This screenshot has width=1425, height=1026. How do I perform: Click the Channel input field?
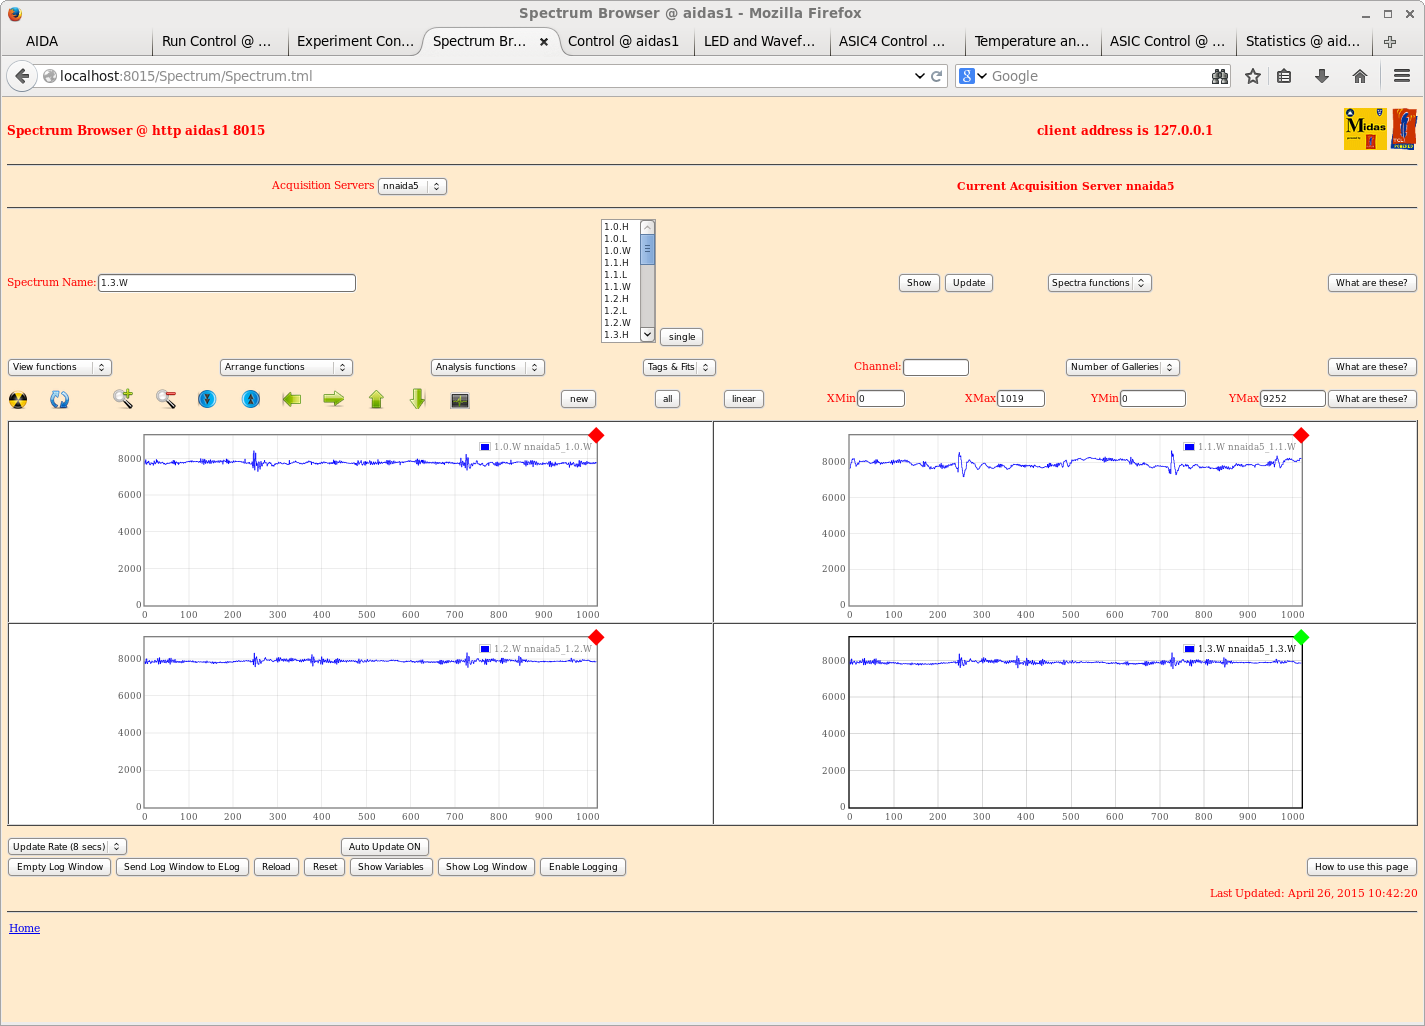936,367
